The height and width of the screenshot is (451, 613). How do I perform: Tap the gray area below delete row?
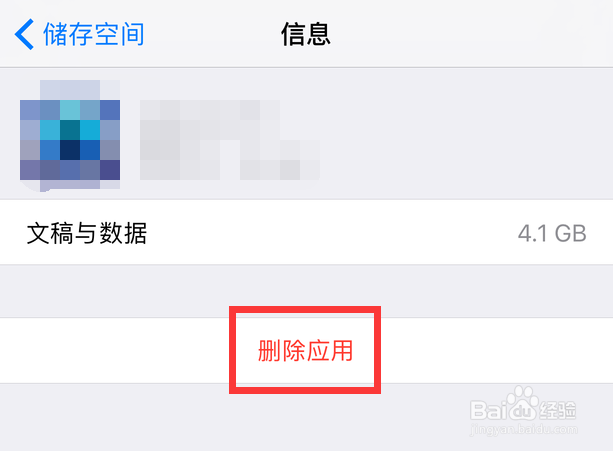point(235,417)
